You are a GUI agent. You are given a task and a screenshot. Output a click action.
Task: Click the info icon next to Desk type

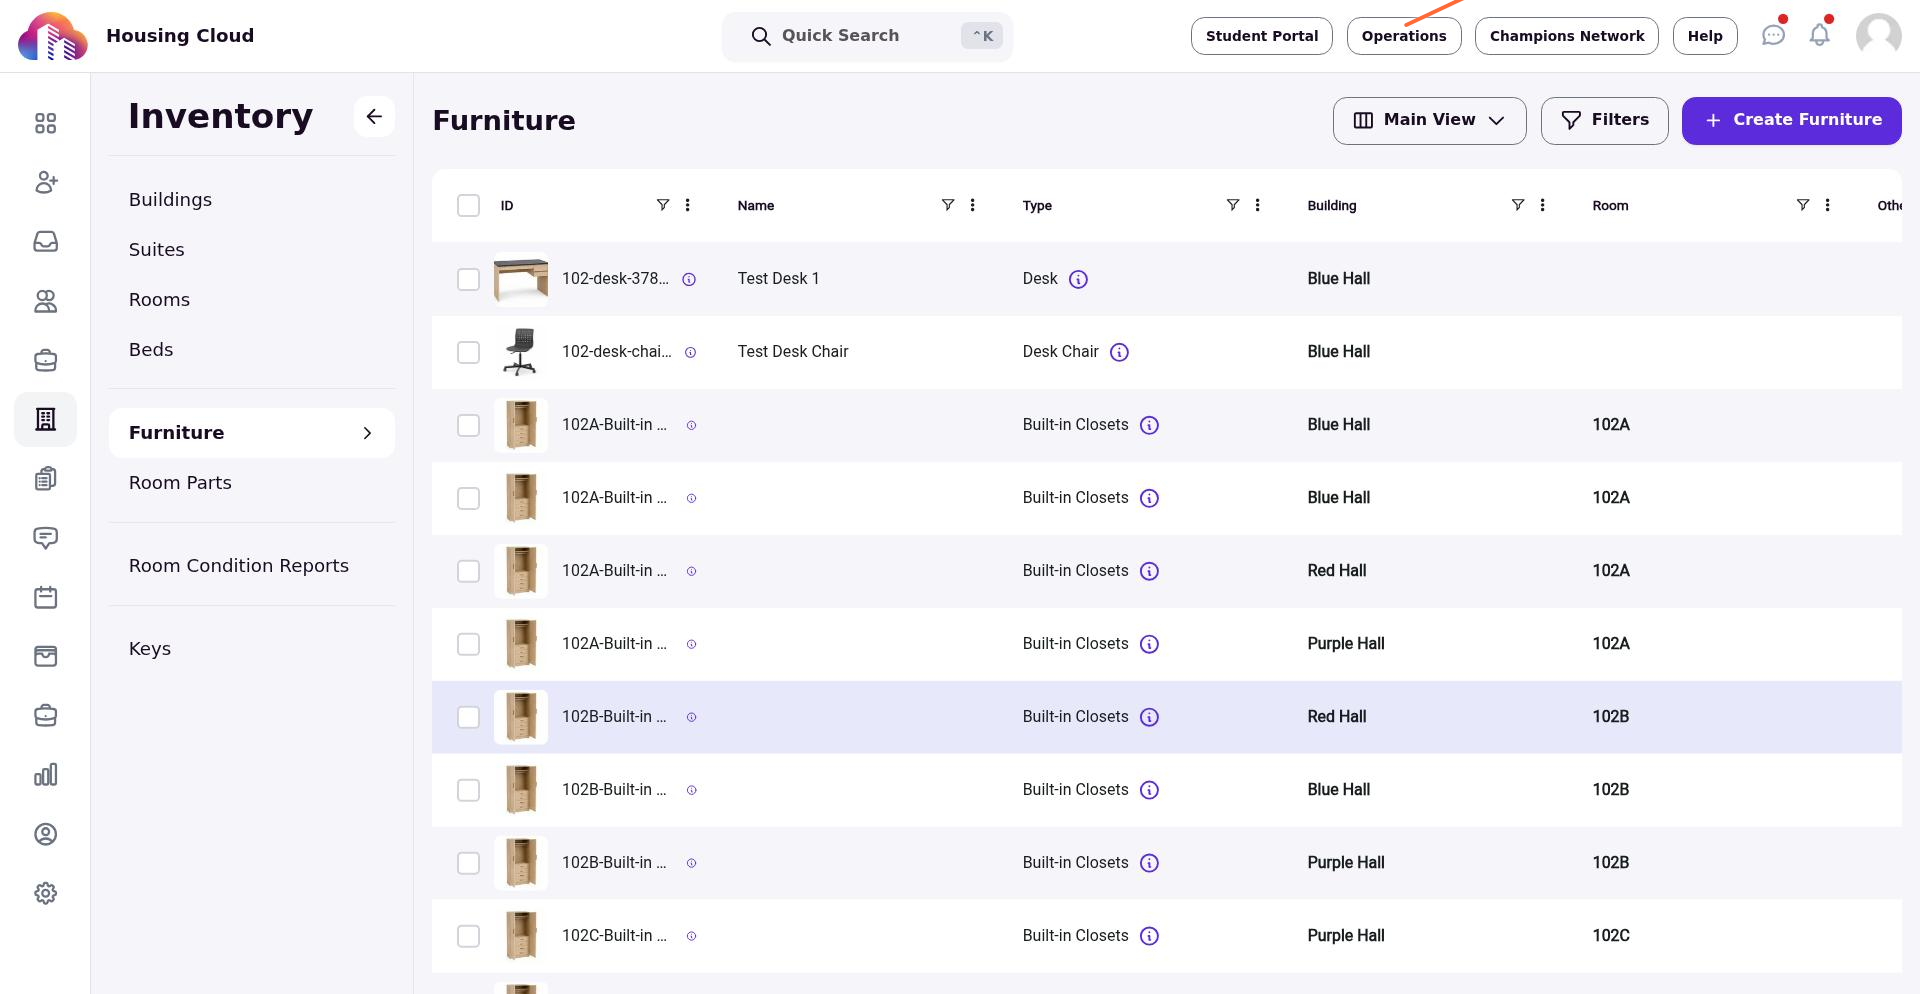click(1078, 280)
